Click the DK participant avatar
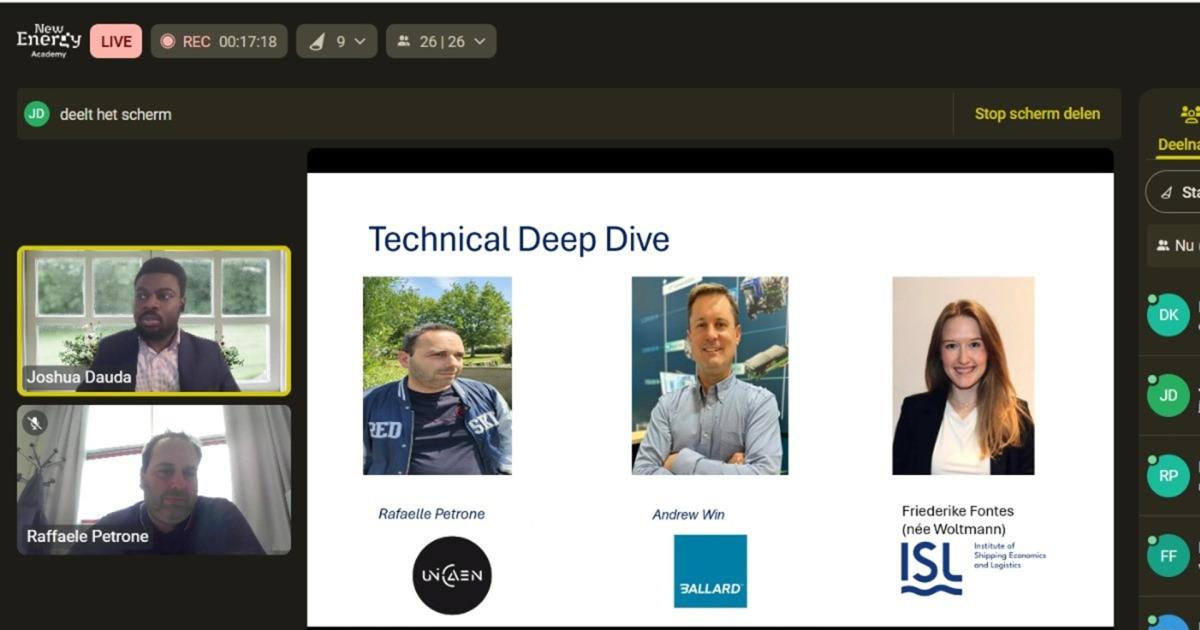 coord(1168,315)
